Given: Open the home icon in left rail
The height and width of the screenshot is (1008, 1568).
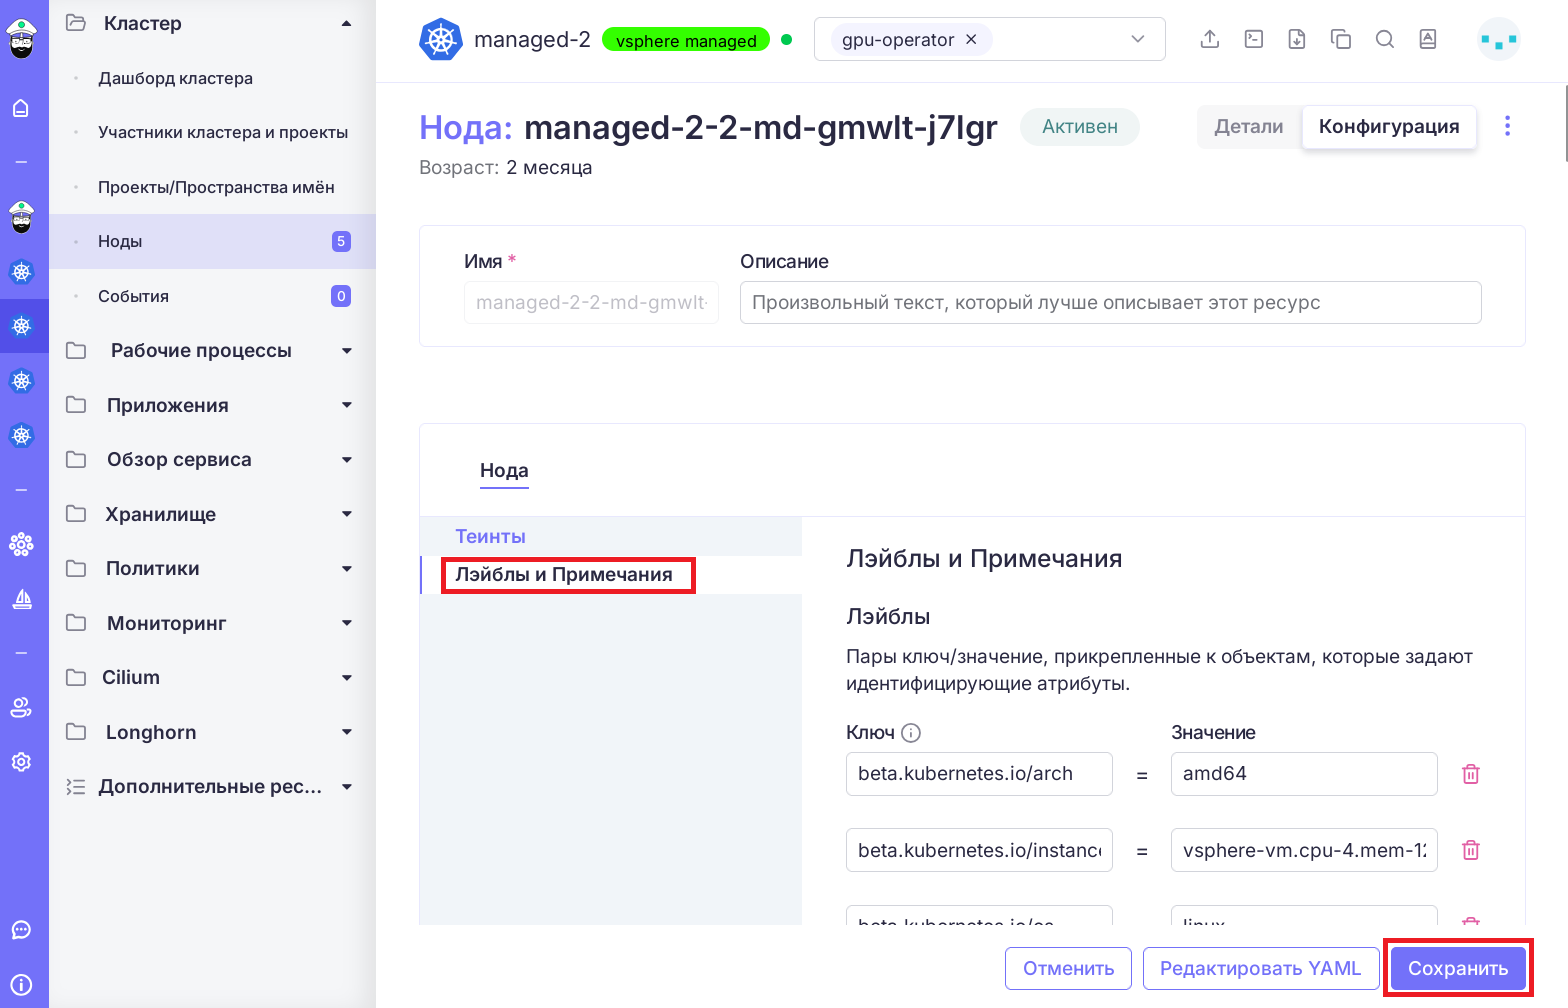Looking at the screenshot, I should point(21,108).
